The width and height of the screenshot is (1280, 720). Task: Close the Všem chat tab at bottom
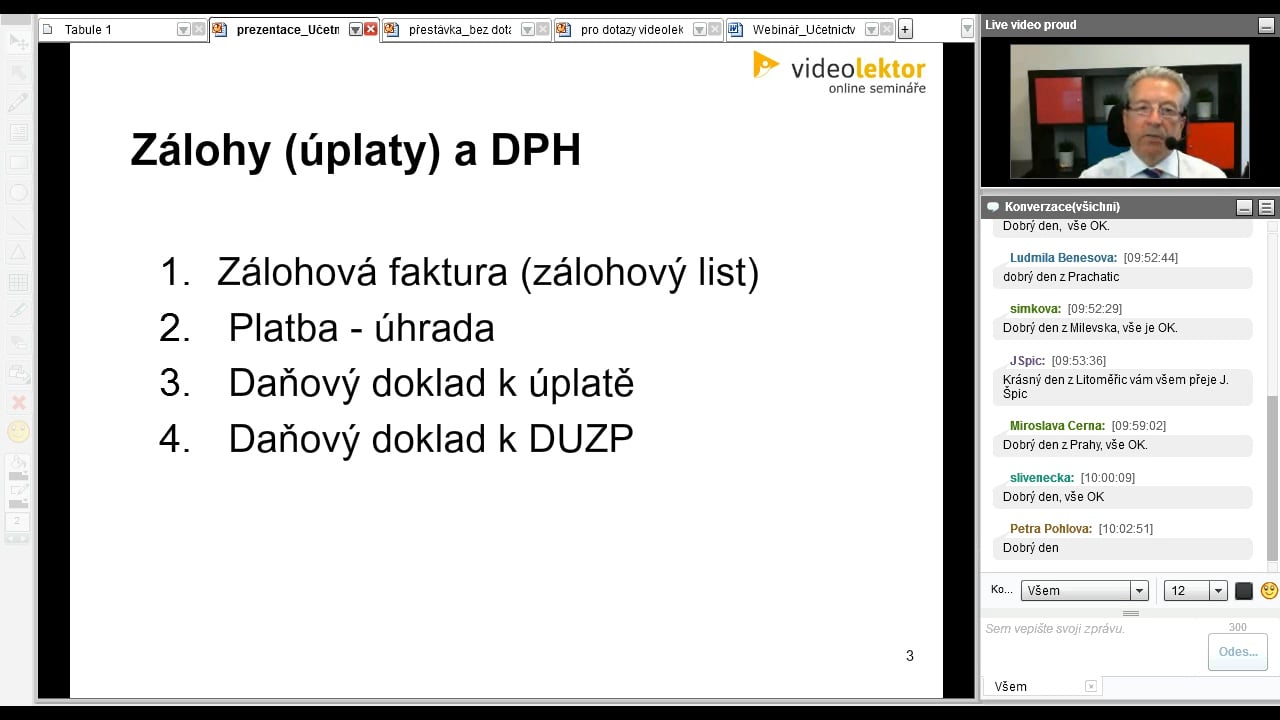coord(1091,686)
